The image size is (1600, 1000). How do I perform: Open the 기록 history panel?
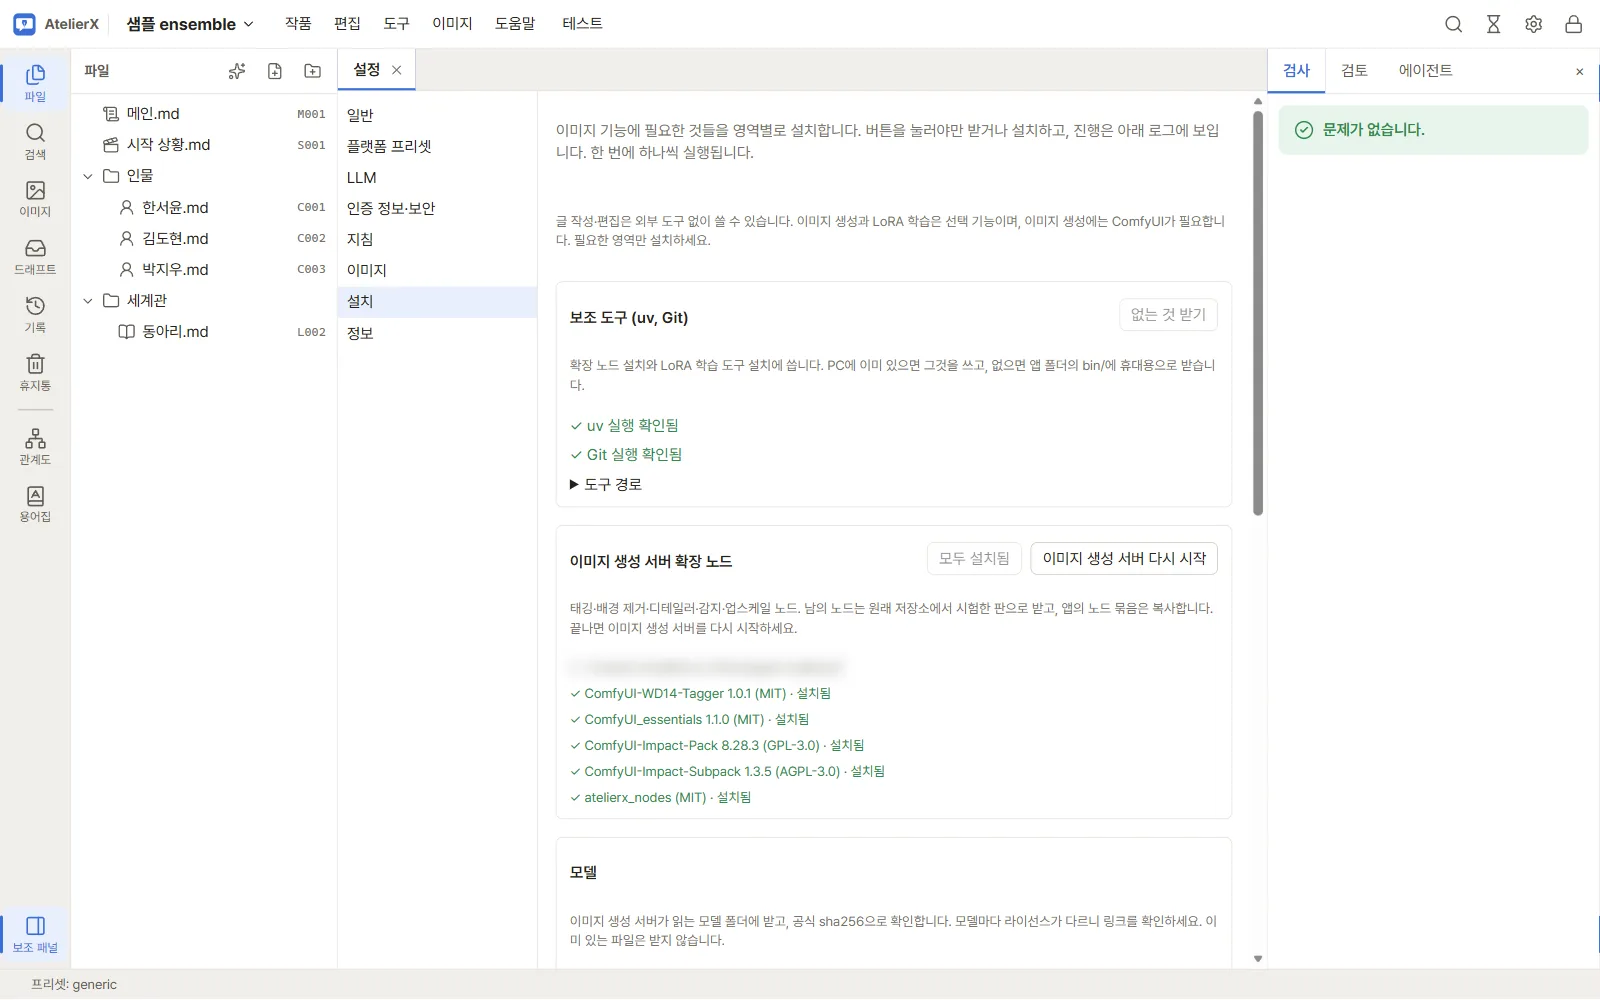(x=35, y=314)
